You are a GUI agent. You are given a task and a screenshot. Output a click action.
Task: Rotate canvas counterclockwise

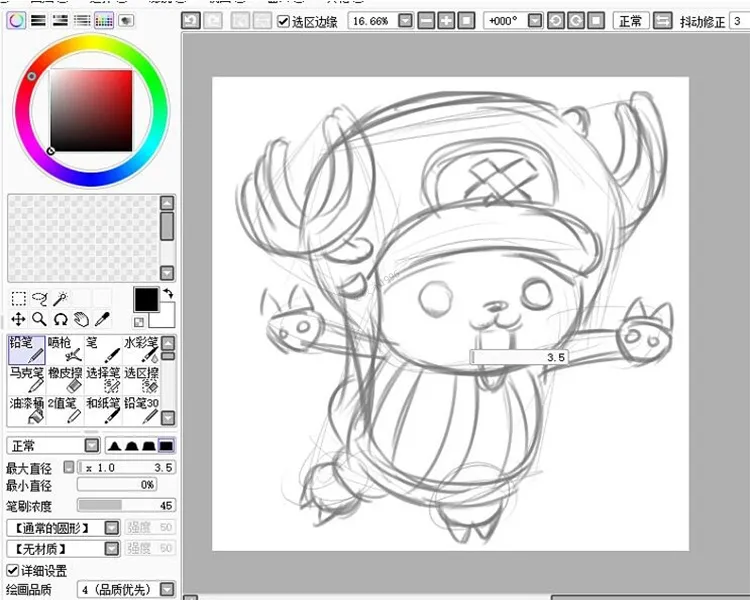point(555,21)
